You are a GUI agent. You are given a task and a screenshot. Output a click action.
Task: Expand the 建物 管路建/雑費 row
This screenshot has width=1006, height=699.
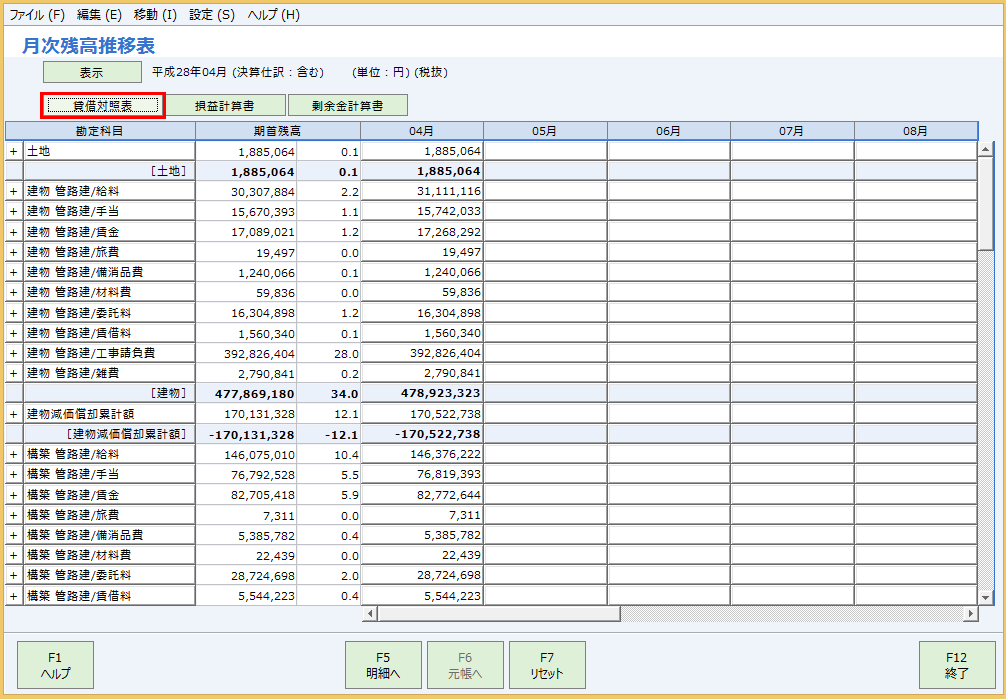point(11,372)
